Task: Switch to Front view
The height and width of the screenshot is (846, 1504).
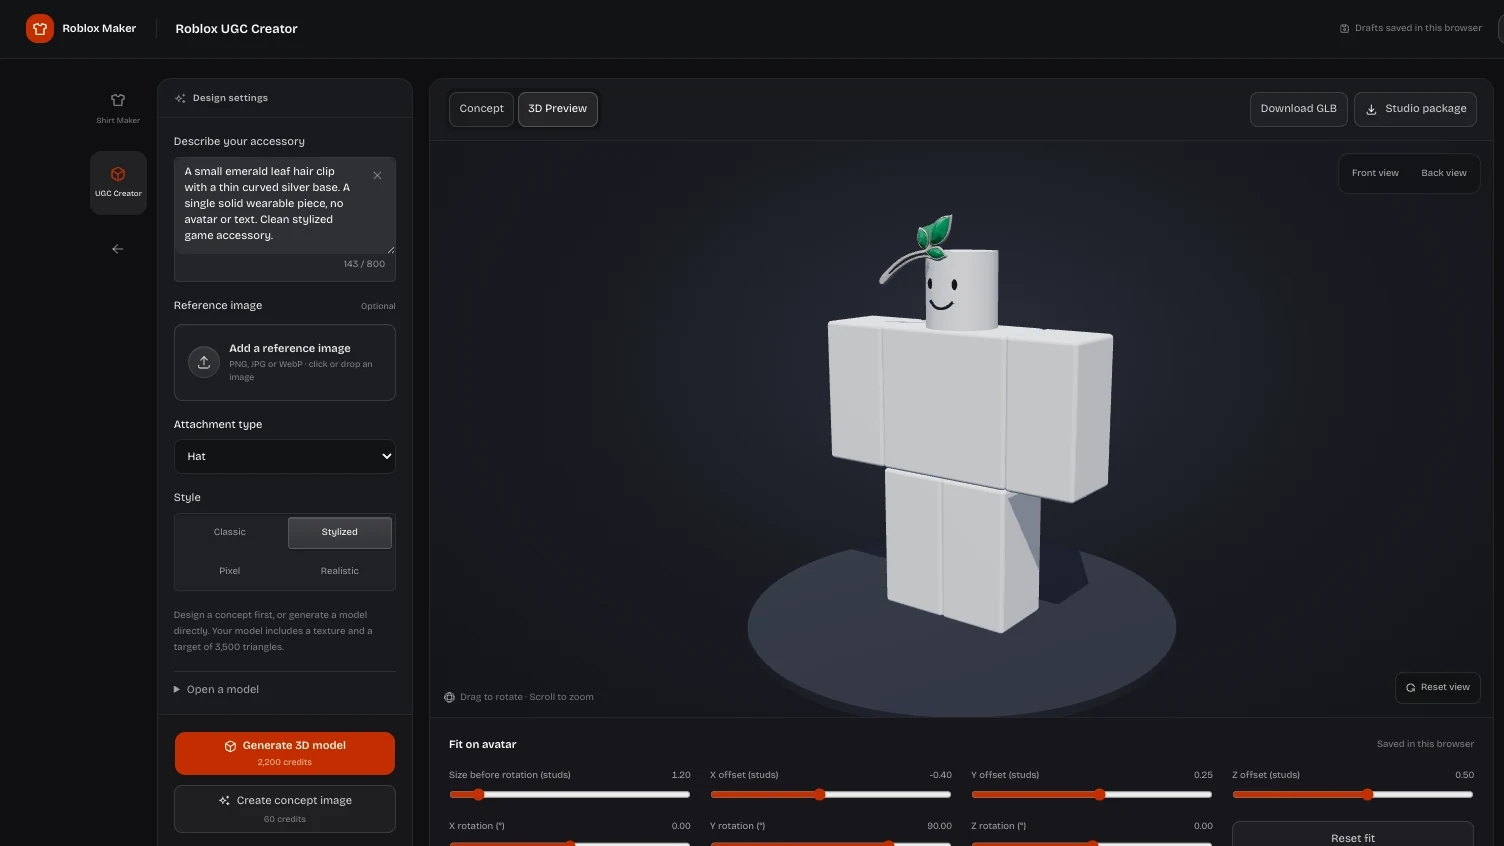Action: (x=1375, y=173)
